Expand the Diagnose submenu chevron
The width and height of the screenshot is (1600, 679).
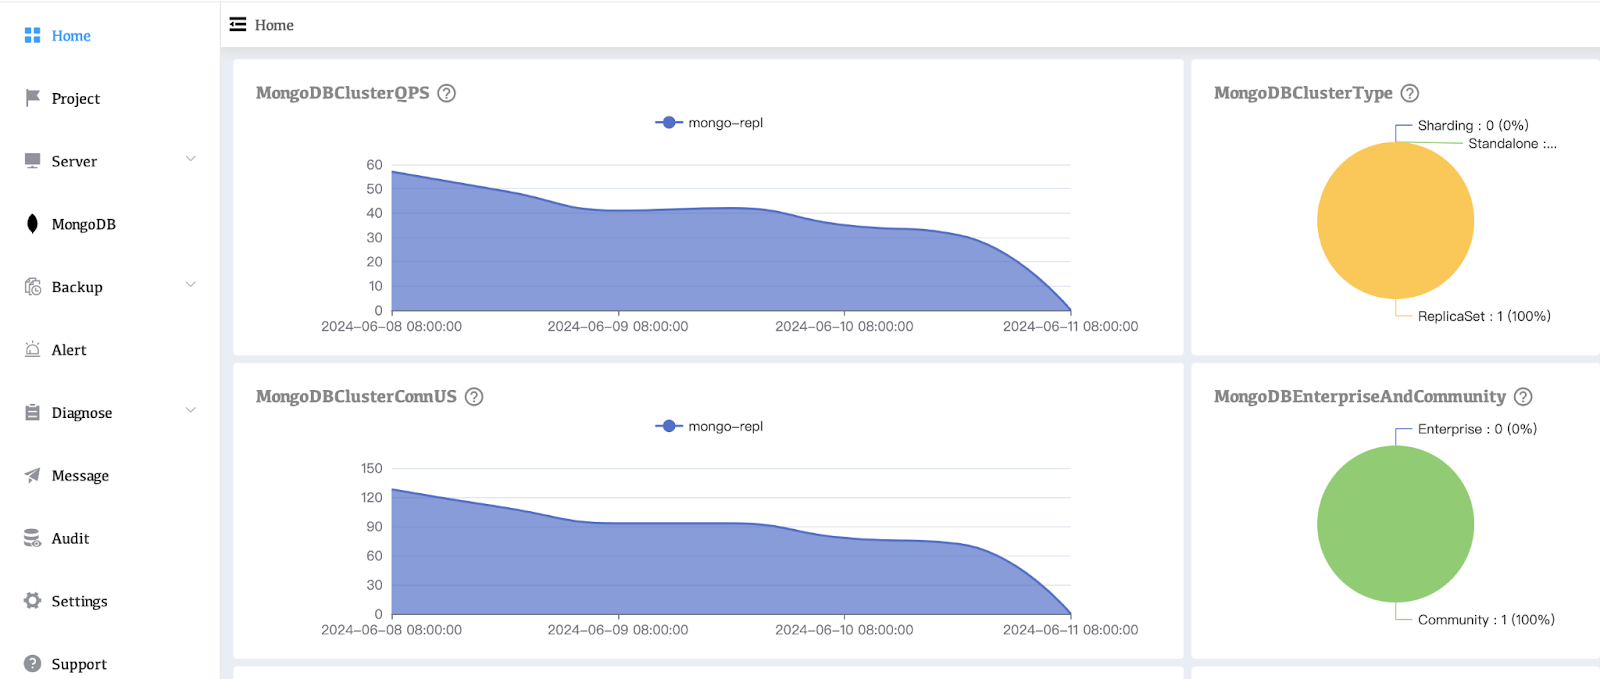tap(191, 411)
